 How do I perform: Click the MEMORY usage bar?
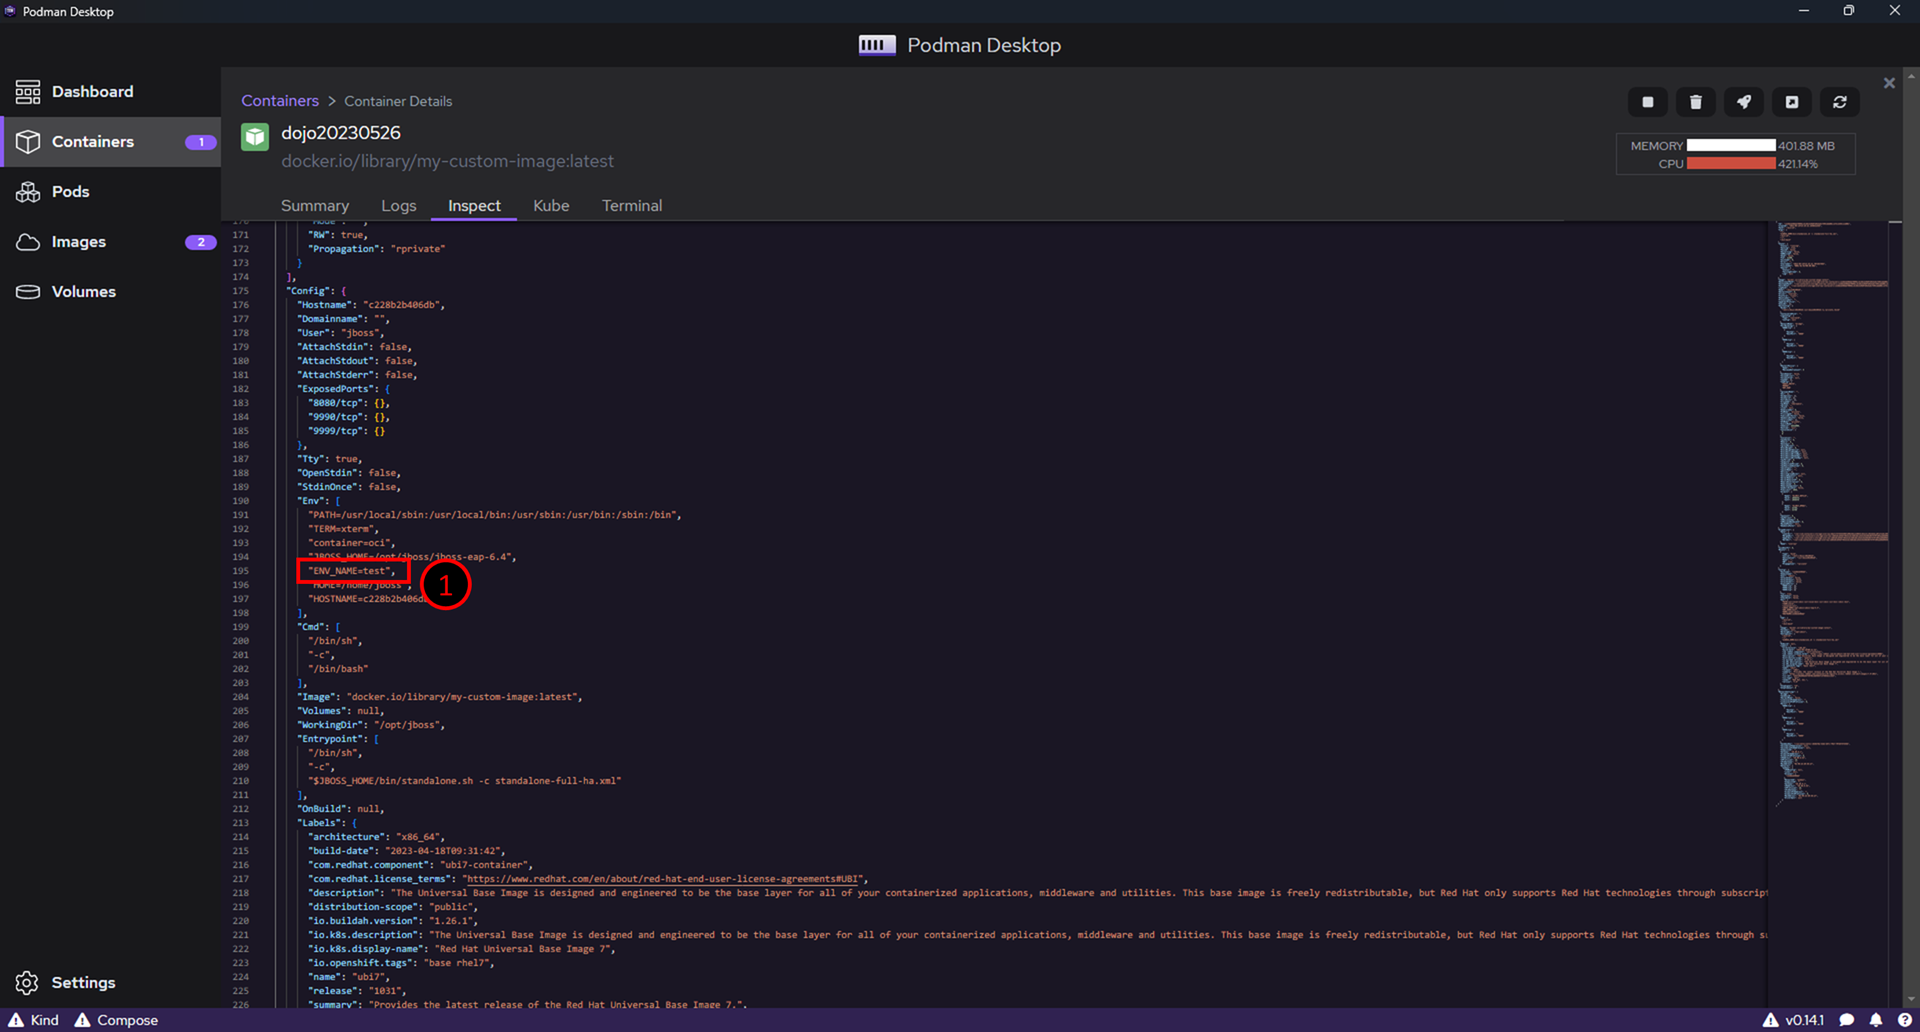(x=1731, y=146)
